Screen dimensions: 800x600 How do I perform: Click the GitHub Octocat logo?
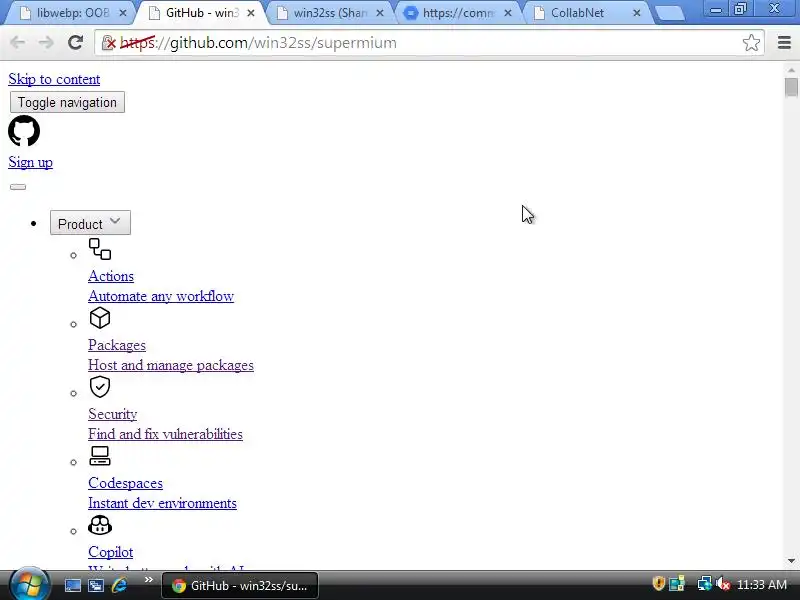point(24,131)
